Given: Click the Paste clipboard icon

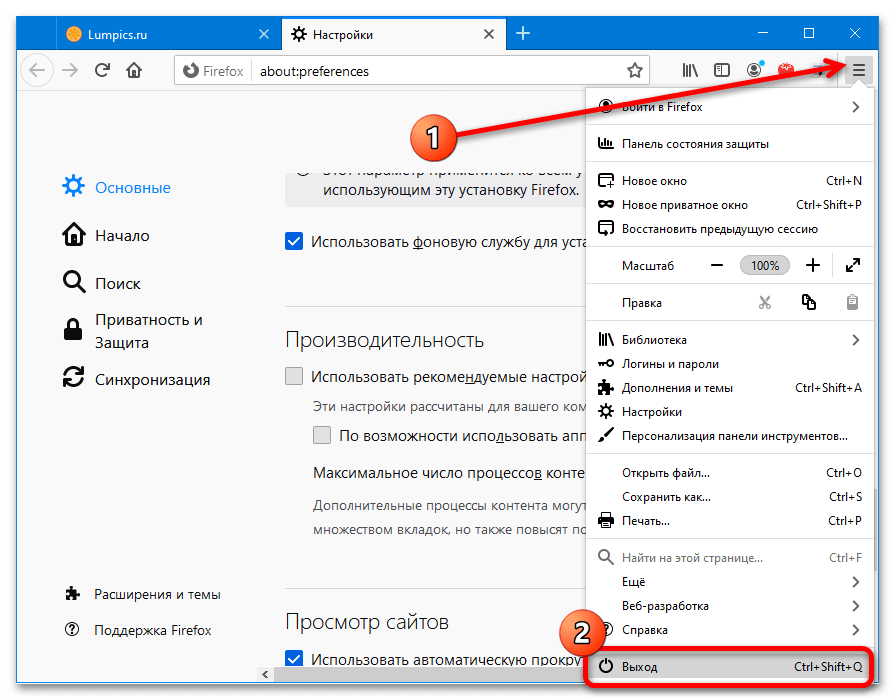Looking at the screenshot, I should click(852, 302).
